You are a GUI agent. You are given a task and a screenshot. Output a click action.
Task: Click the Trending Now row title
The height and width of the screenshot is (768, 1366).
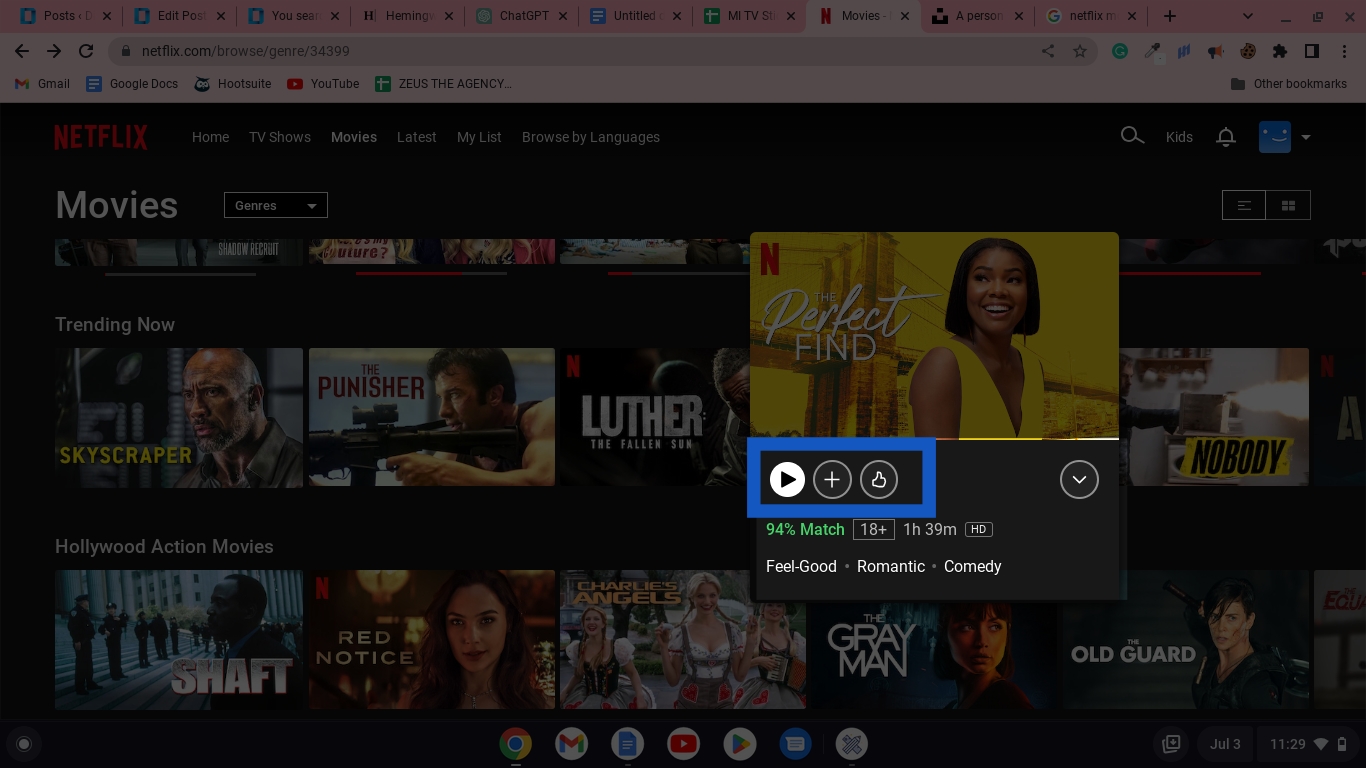[115, 324]
